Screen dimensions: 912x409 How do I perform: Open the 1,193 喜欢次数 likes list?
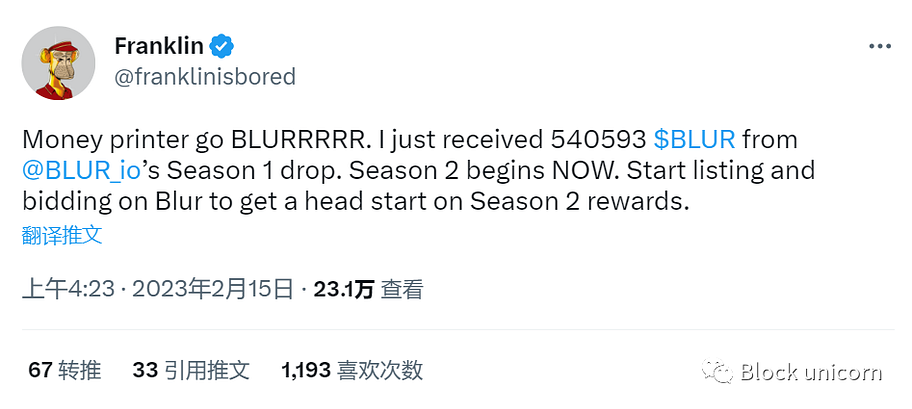352,370
